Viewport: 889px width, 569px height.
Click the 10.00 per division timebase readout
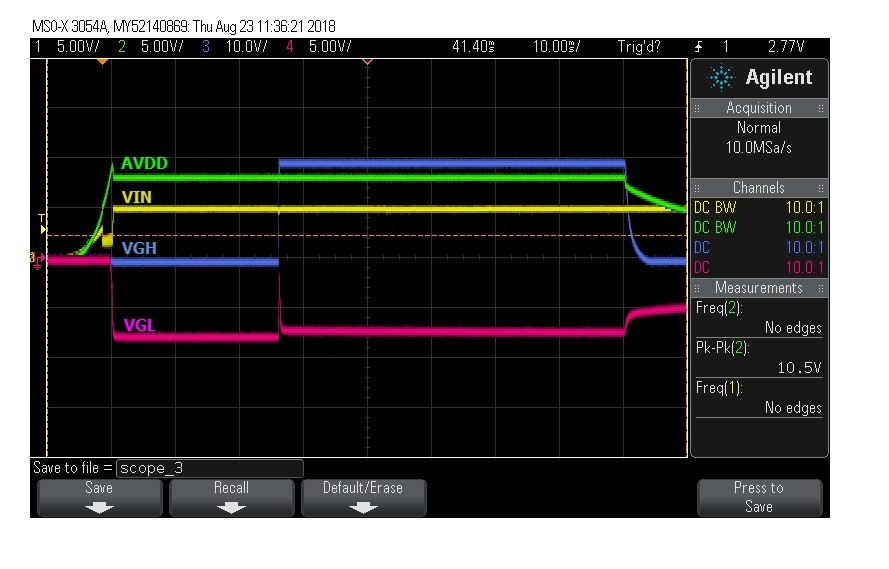[556, 46]
